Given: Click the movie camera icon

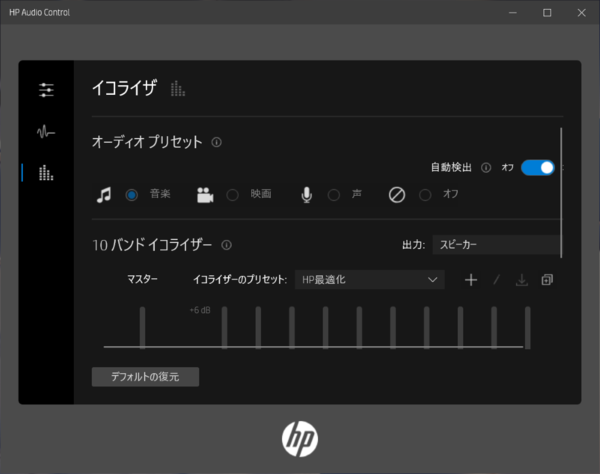Looking at the screenshot, I should point(205,195).
